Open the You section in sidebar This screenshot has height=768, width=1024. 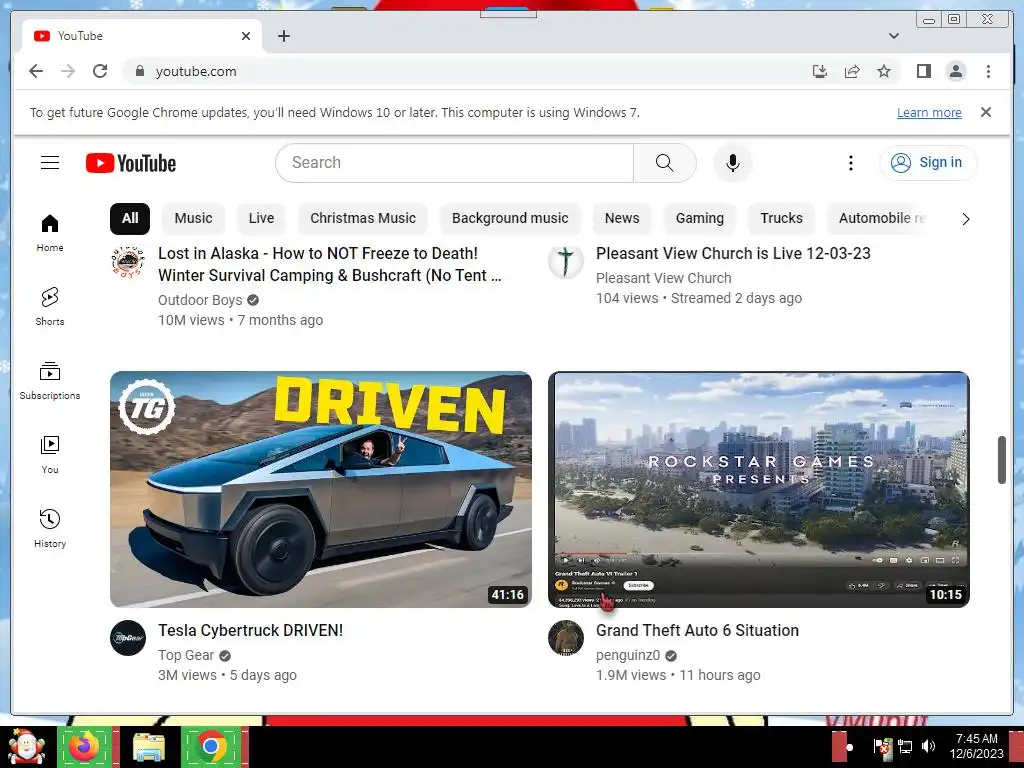[x=50, y=455]
